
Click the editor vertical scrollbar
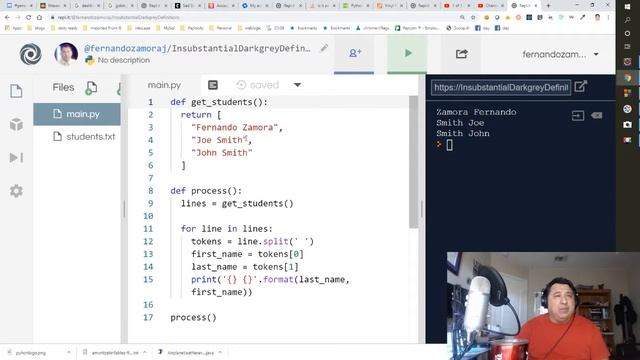point(413,162)
